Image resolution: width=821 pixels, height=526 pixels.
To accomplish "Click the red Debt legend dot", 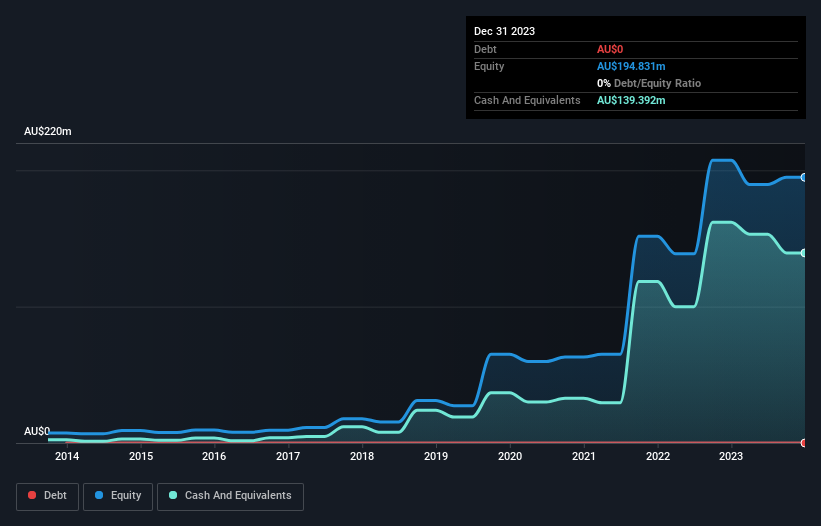I will tap(32, 495).
